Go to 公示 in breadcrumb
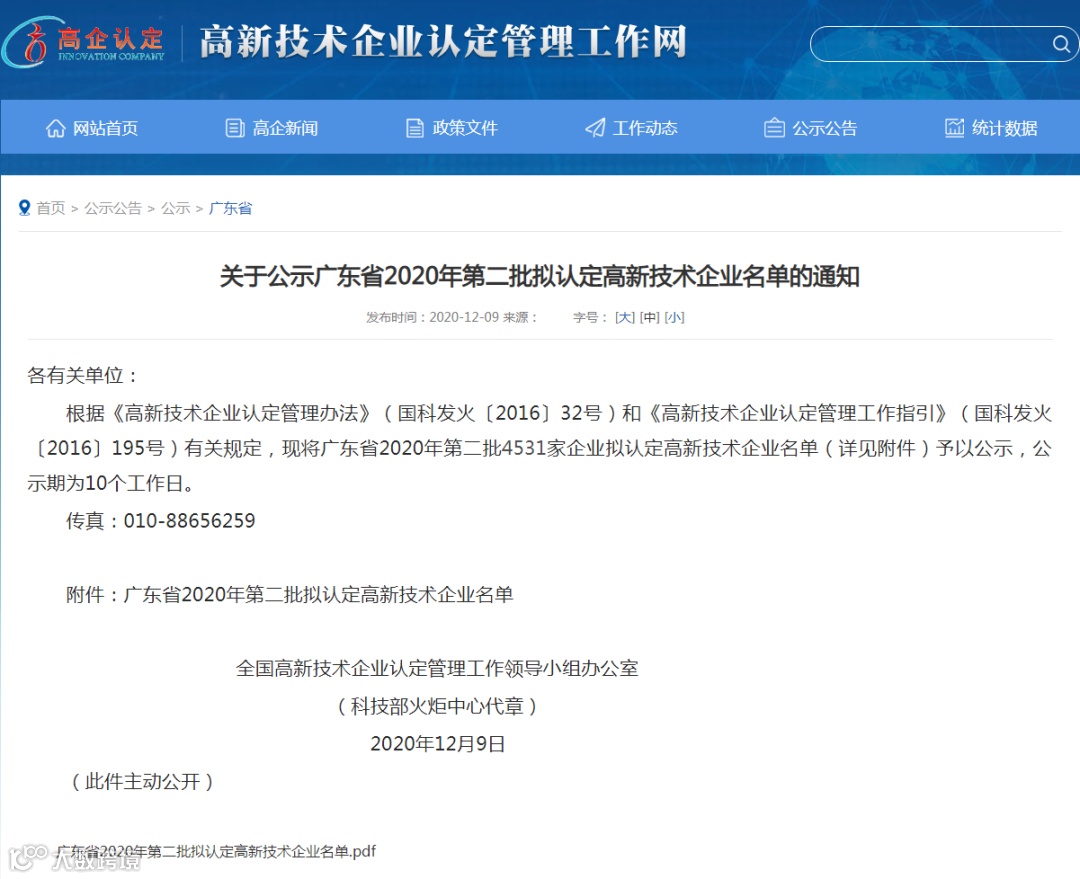This screenshot has width=1080, height=879. click(176, 208)
